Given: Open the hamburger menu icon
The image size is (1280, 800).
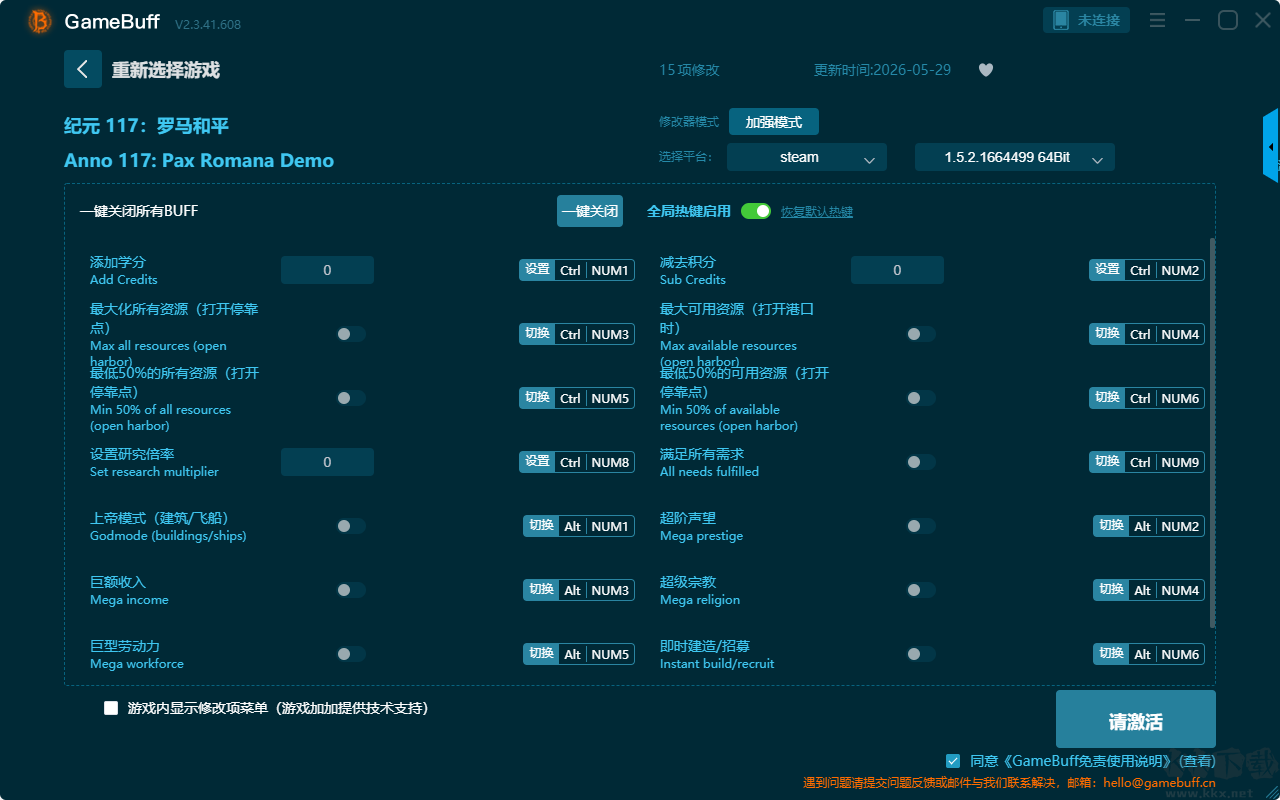Looking at the screenshot, I should (1157, 20).
